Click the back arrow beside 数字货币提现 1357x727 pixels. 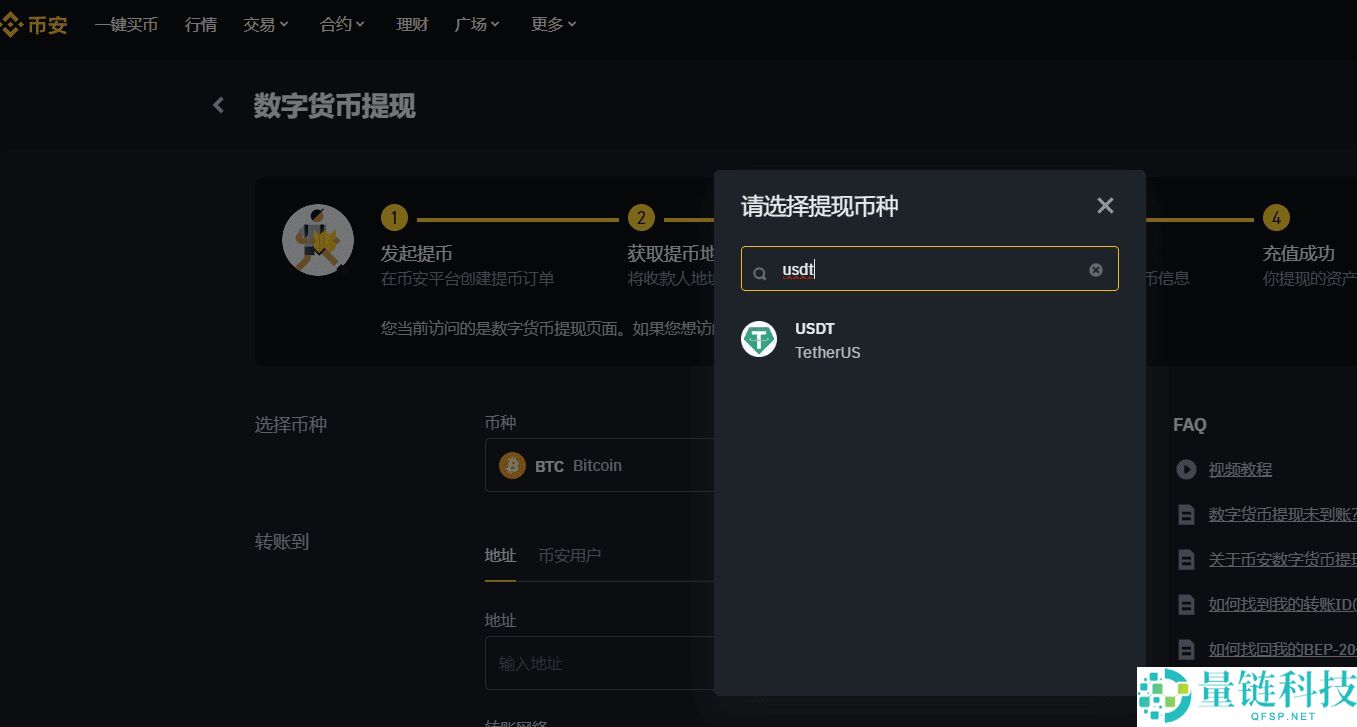(x=218, y=104)
